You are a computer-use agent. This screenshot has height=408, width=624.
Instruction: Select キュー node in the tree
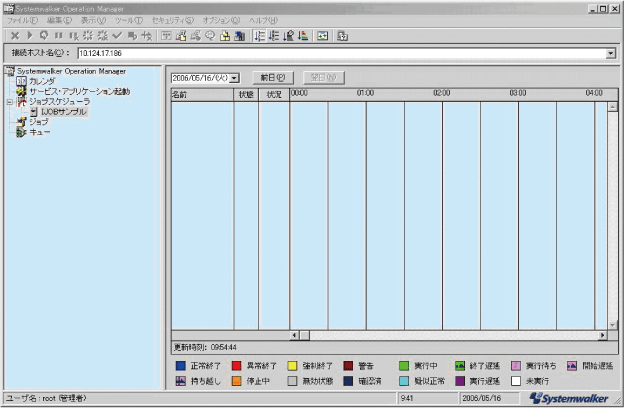[x=40, y=132]
